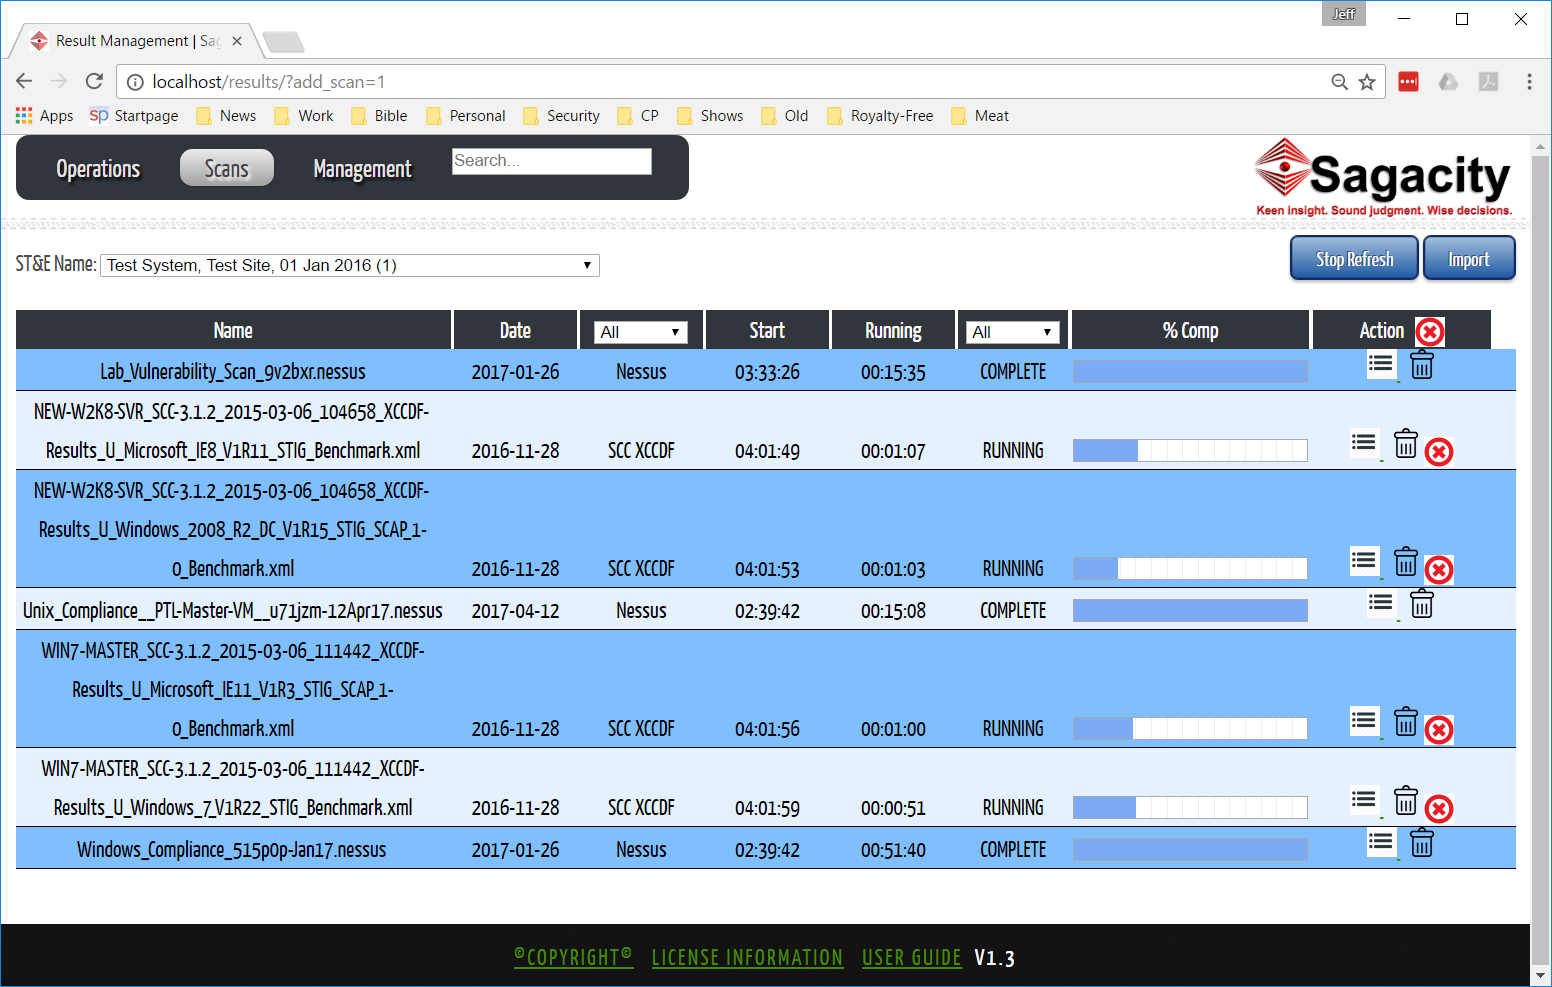Open detailed results for Lab_Vulnerability_Scan_9v2bxr.nessus
The image size is (1552, 987).
tap(1381, 364)
